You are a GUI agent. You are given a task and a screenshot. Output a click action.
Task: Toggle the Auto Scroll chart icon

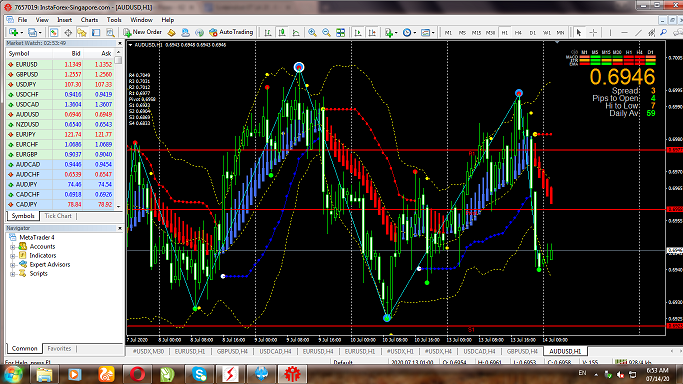click(x=358, y=32)
